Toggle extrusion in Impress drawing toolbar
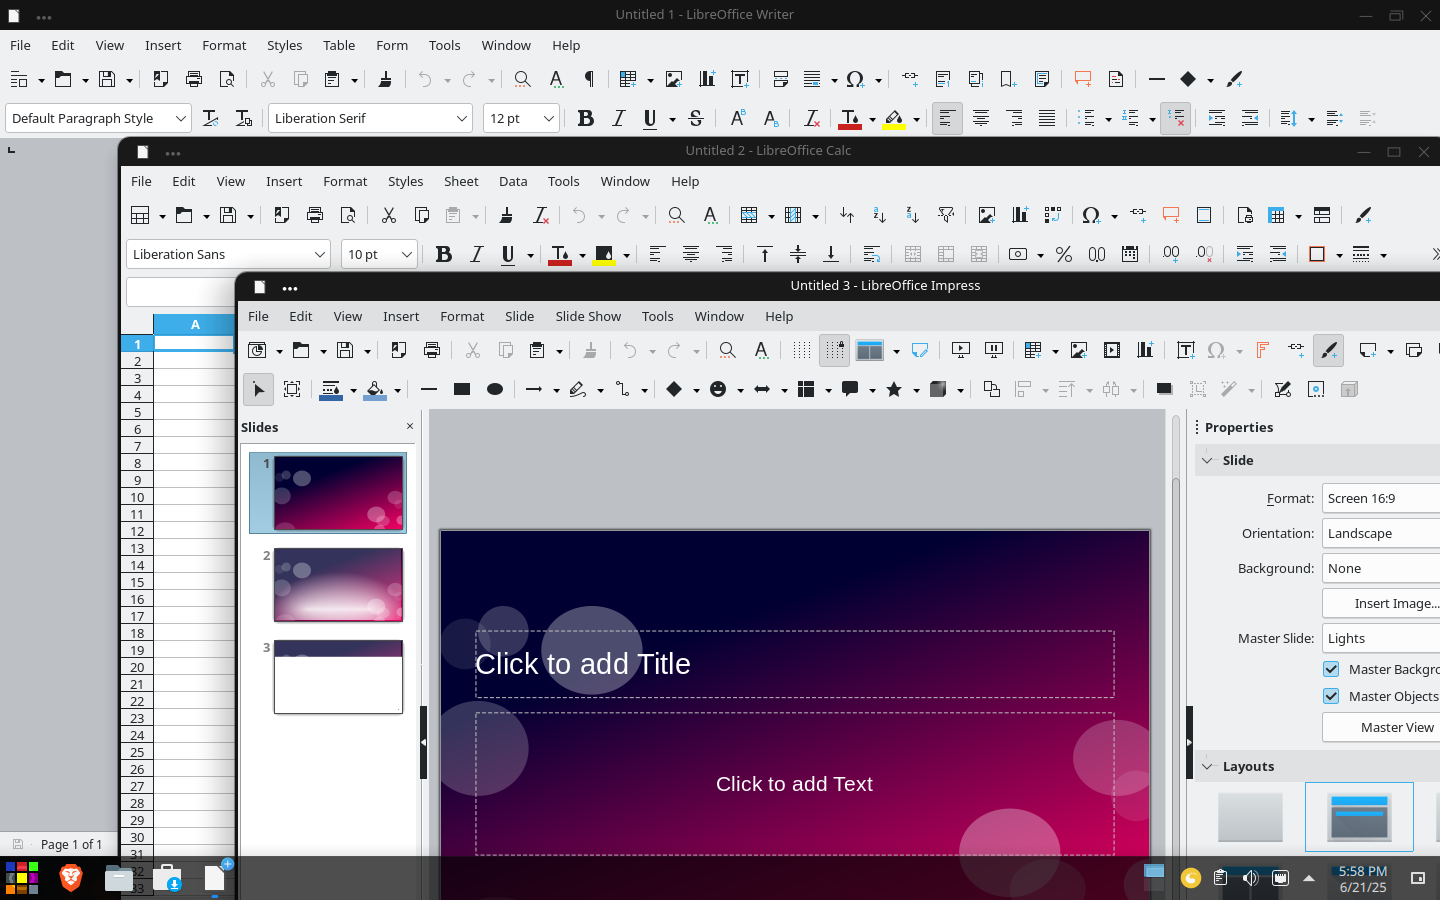 (x=1349, y=389)
